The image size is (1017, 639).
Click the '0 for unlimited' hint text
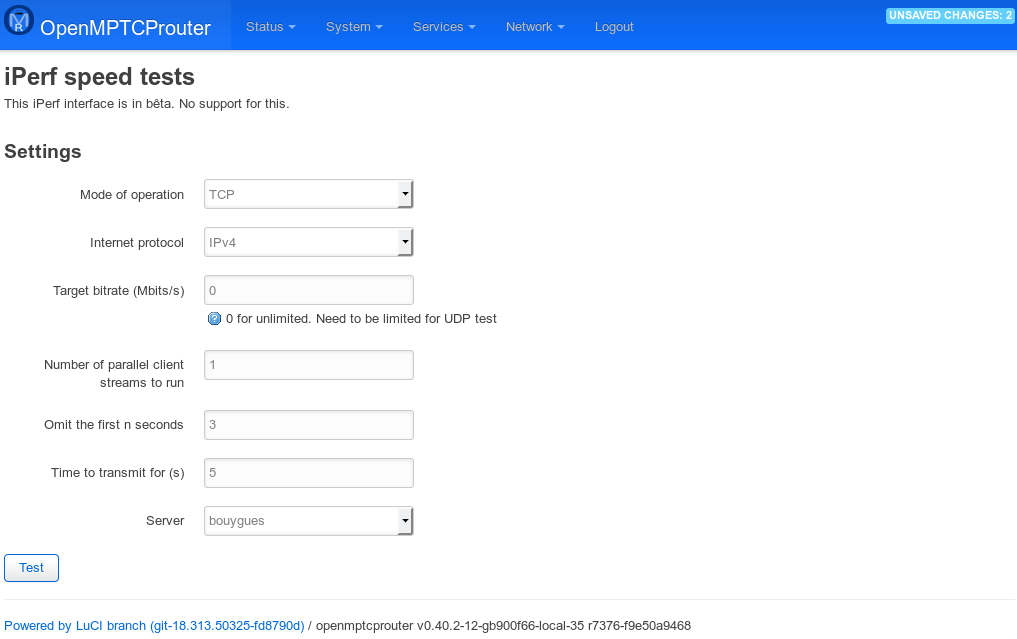pos(361,319)
